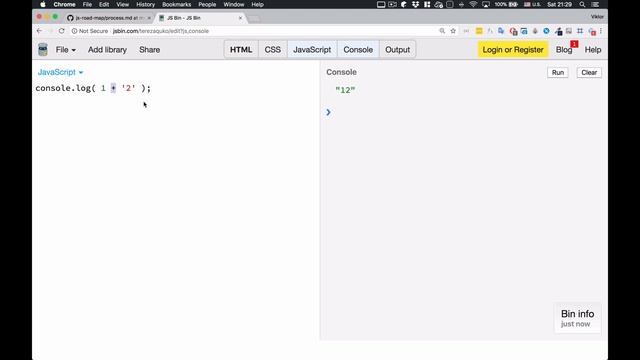Click the battery status indicator

506,4
